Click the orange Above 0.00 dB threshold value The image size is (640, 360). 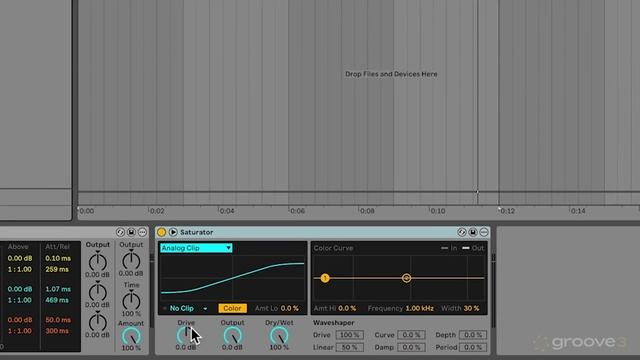click(x=20, y=320)
